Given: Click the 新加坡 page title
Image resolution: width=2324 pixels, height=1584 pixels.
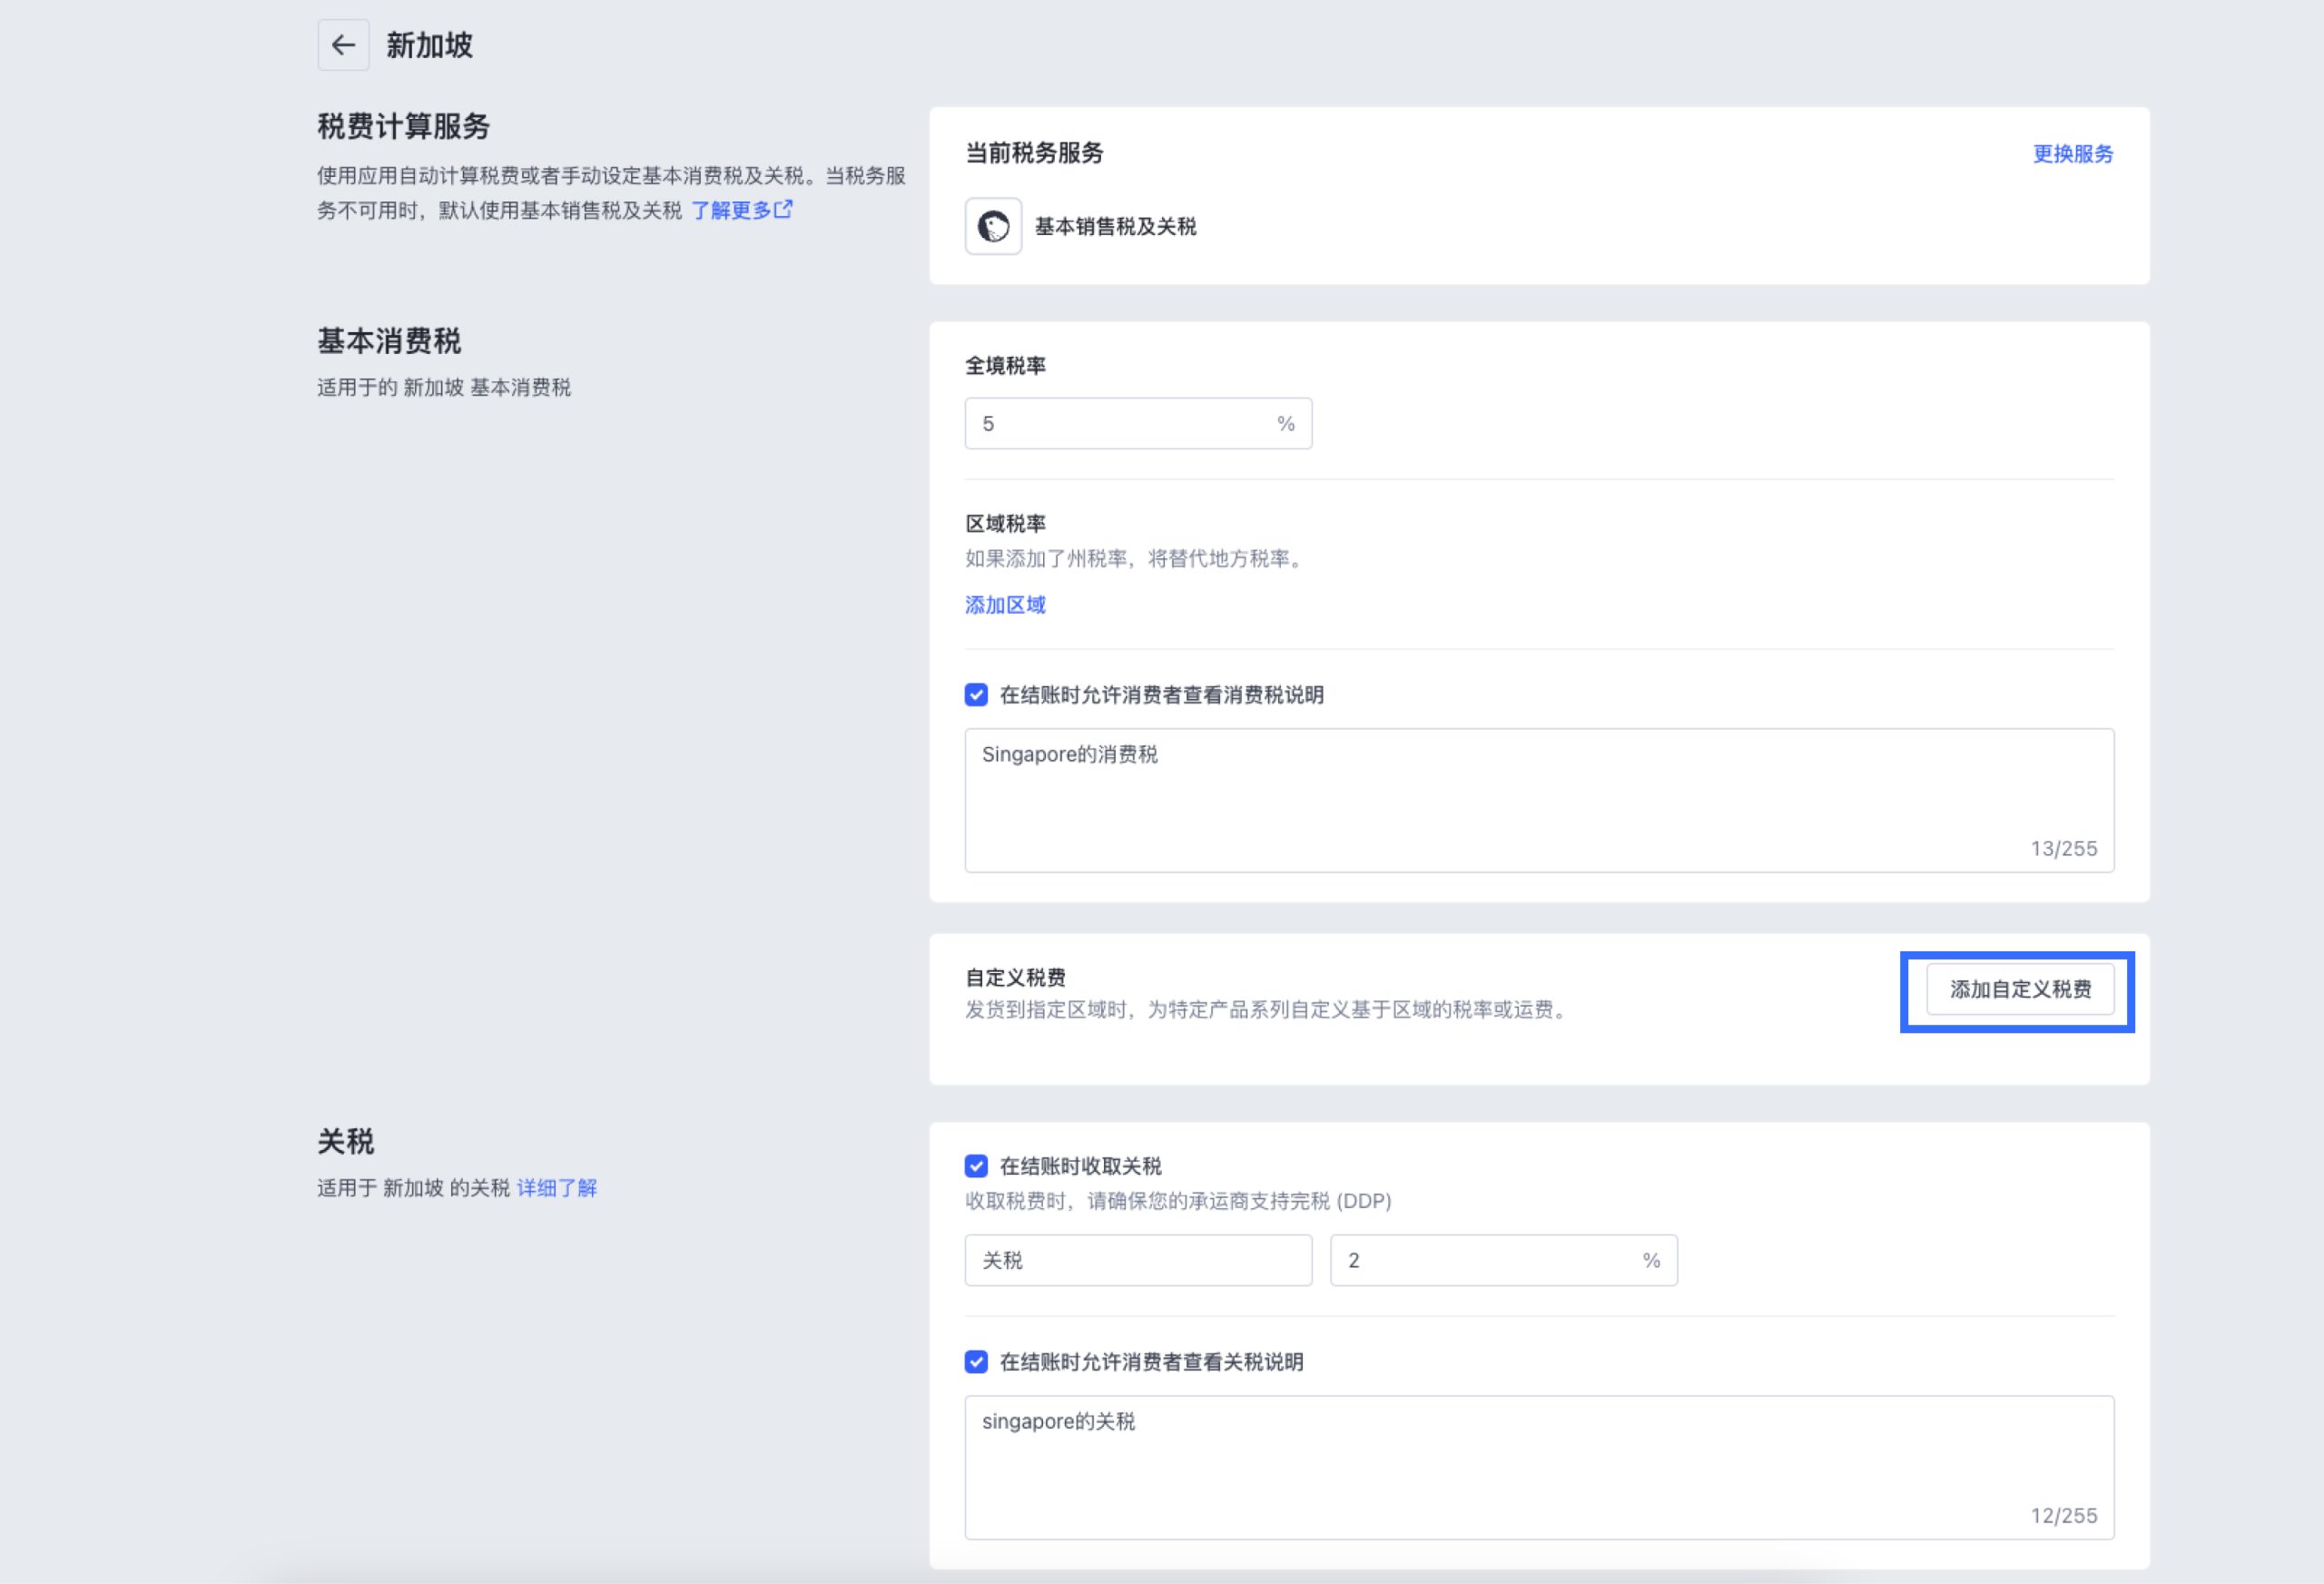Looking at the screenshot, I should (429, 45).
